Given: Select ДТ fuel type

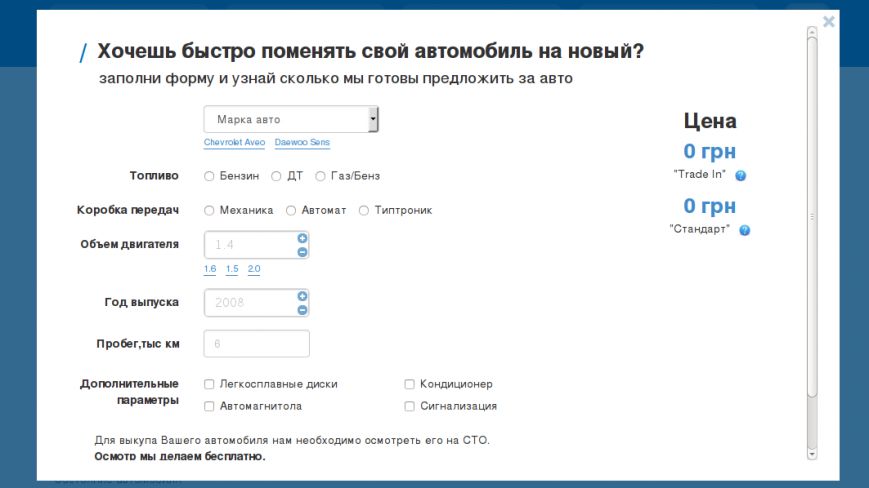Looking at the screenshot, I should coord(276,176).
